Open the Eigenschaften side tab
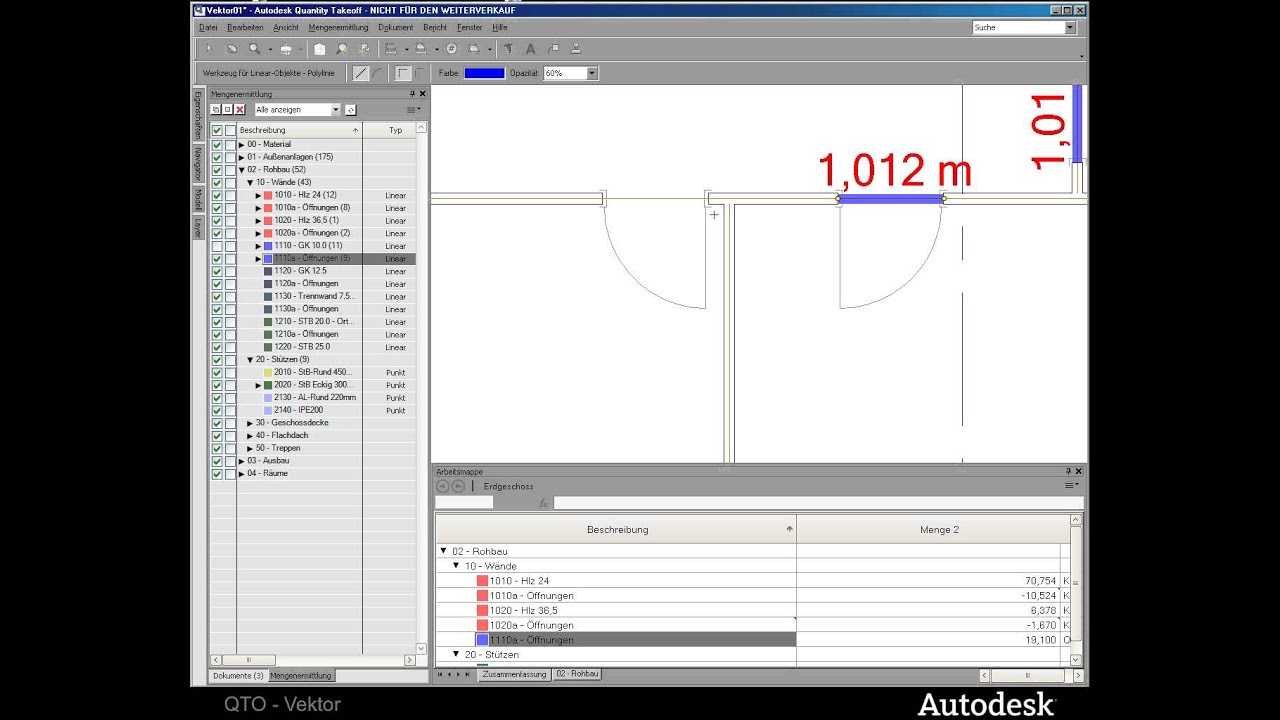Viewport: 1280px width, 720px height. pos(198,116)
